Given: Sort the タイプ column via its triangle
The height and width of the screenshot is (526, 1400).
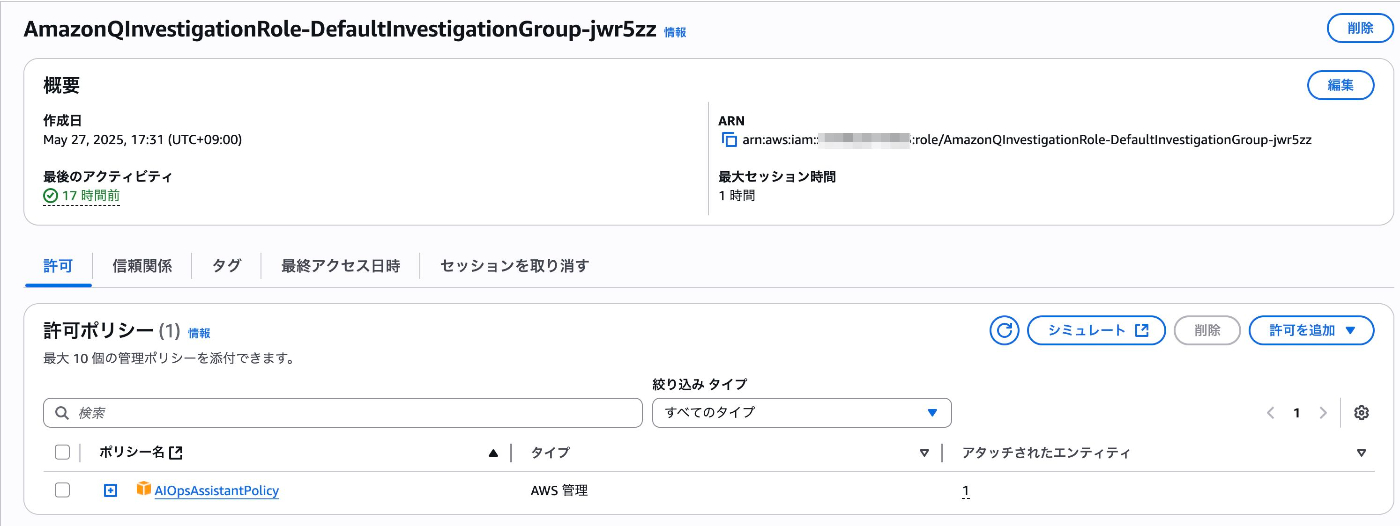Looking at the screenshot, I should click(x=924, y=453).
